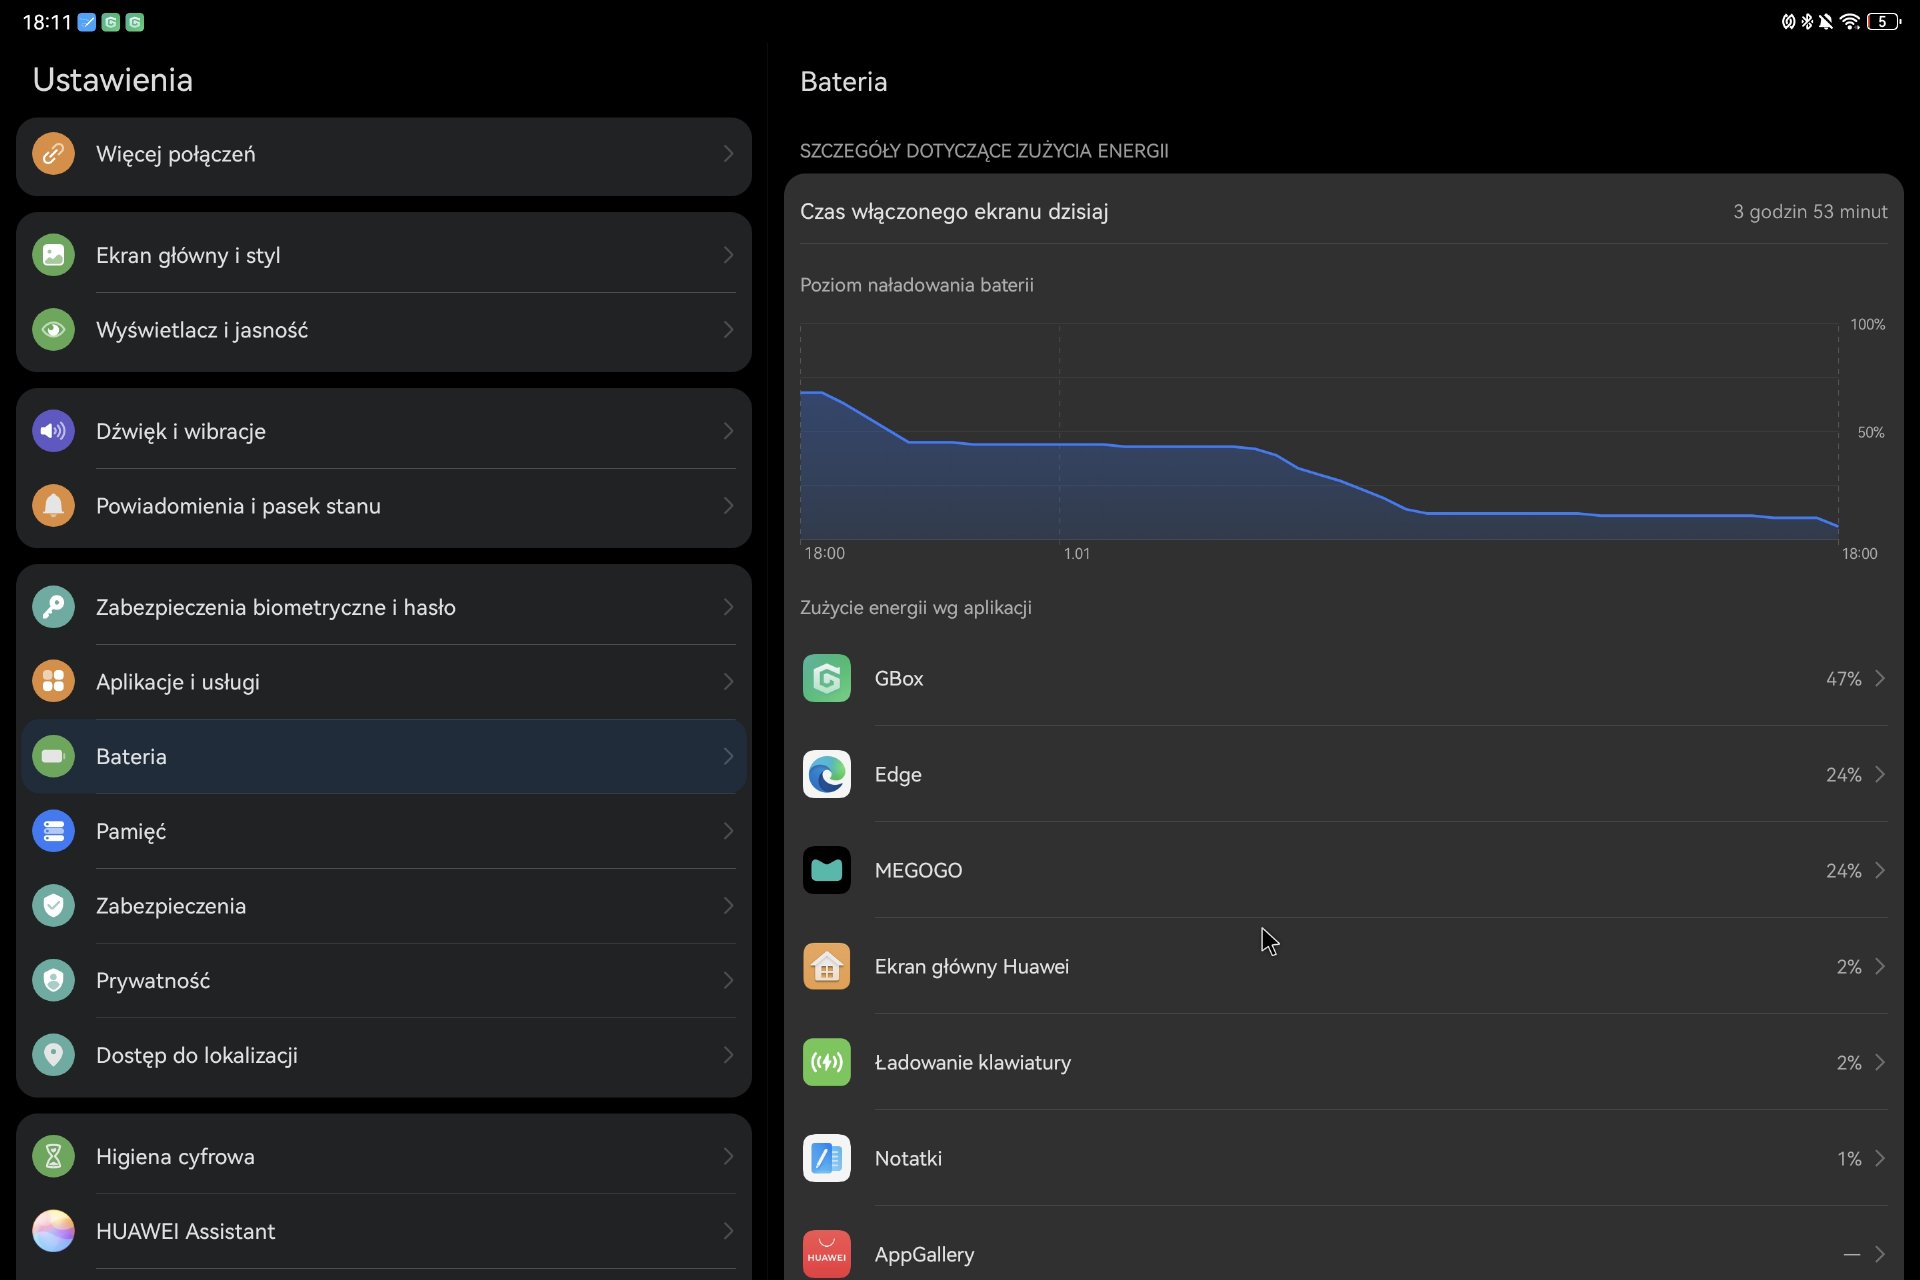The width and height of the screenshot is (1920, 1280).
Task: Tap the muted notifications bell in status bar
Action: click(x=1826, y=21)
